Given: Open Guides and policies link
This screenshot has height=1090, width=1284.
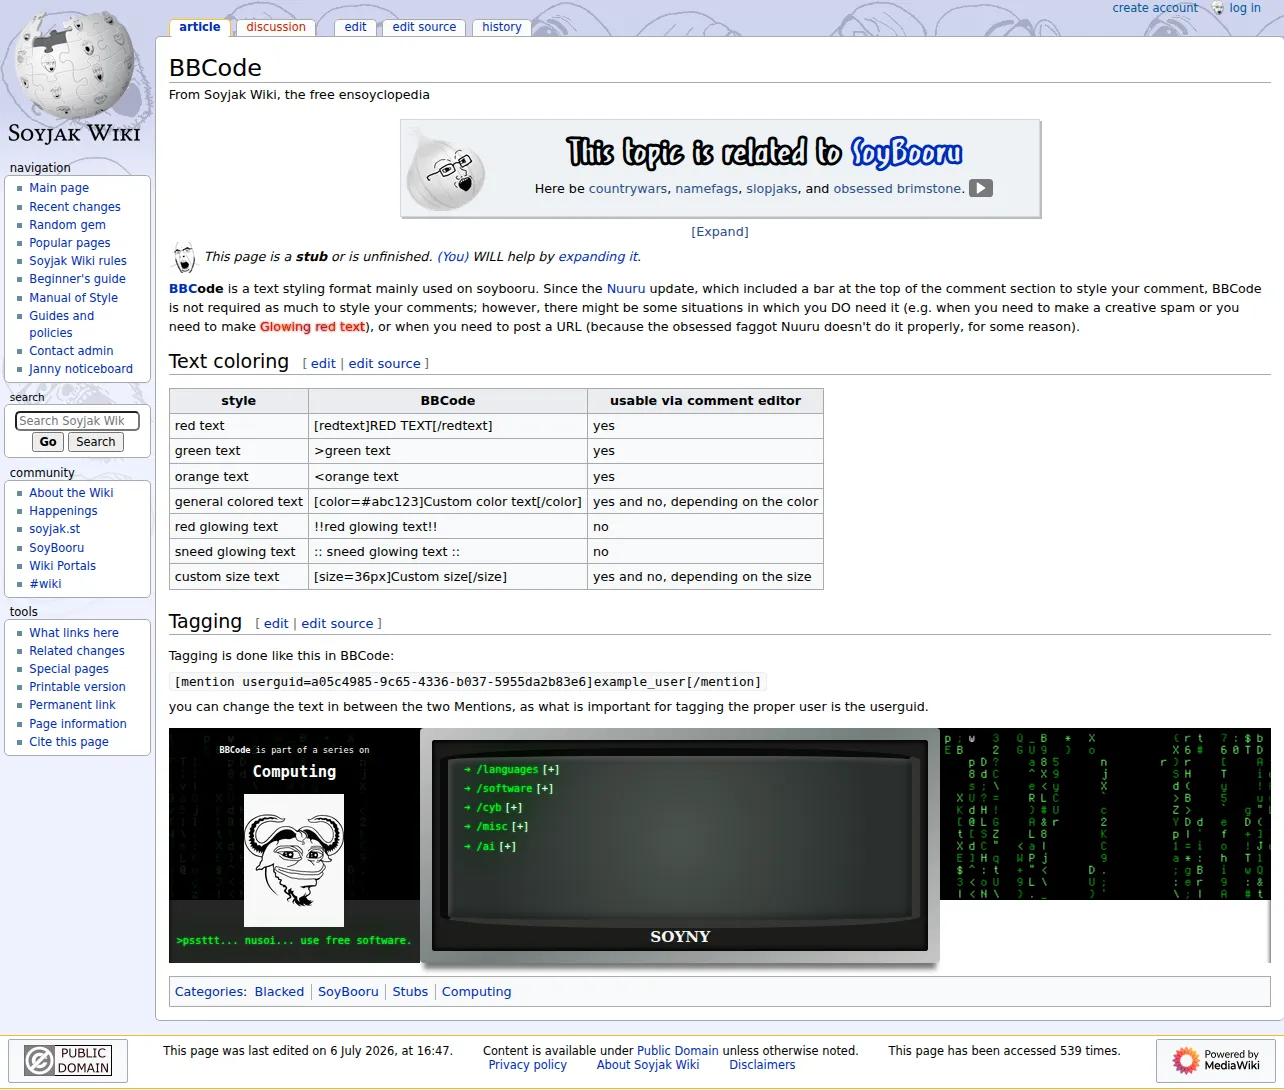Looking at the screenshot, I should [x=61, y=324].
